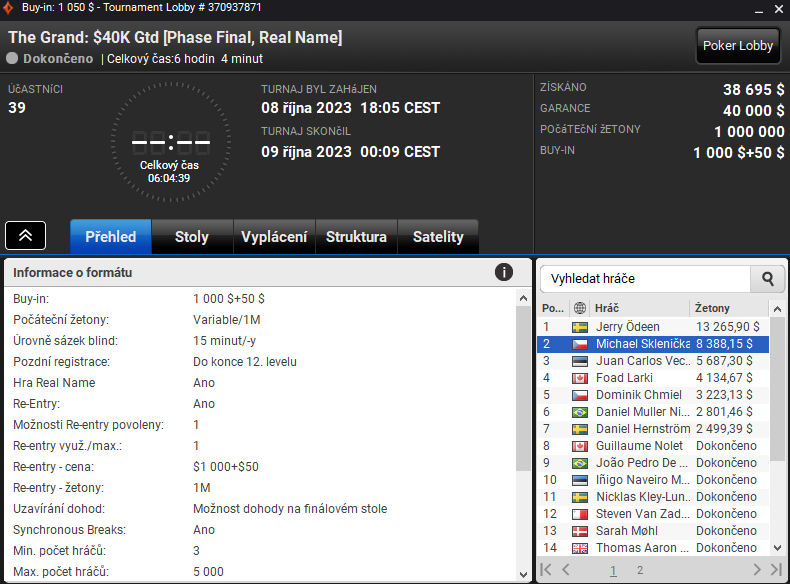Click the info icon beside Informace o formátu

tap(503, 273)
